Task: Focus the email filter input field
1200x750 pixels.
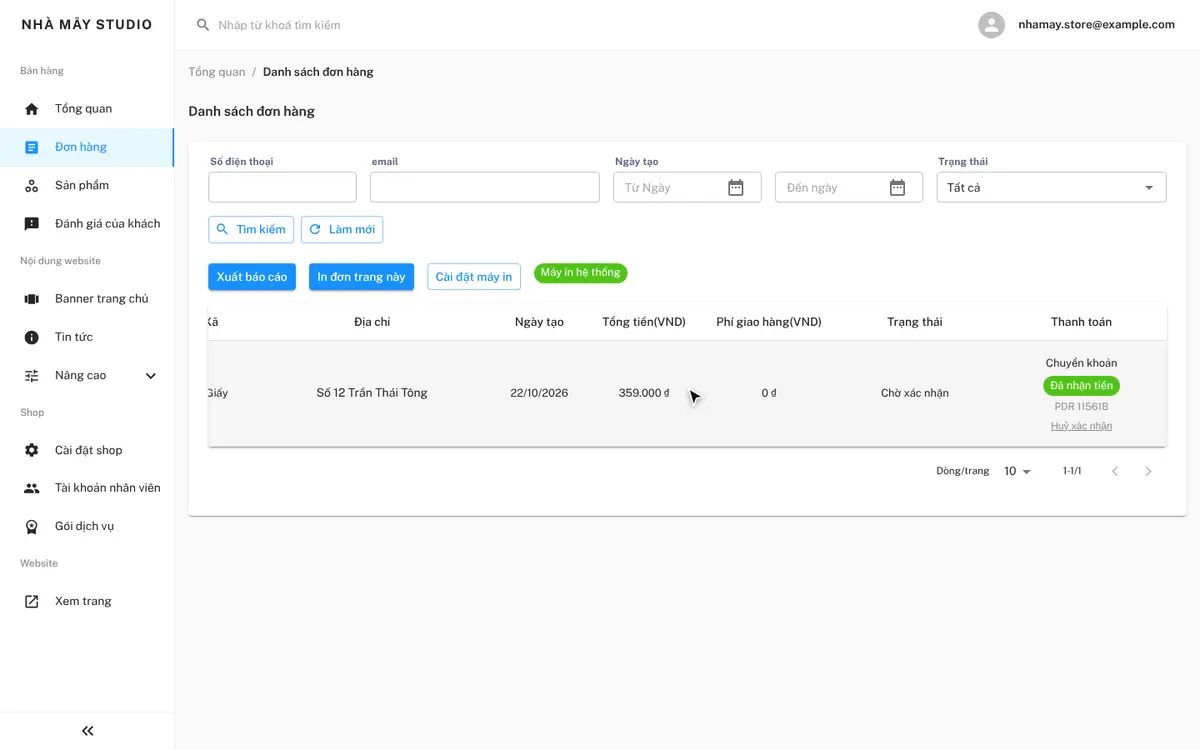Action: (x=485, y=187)
